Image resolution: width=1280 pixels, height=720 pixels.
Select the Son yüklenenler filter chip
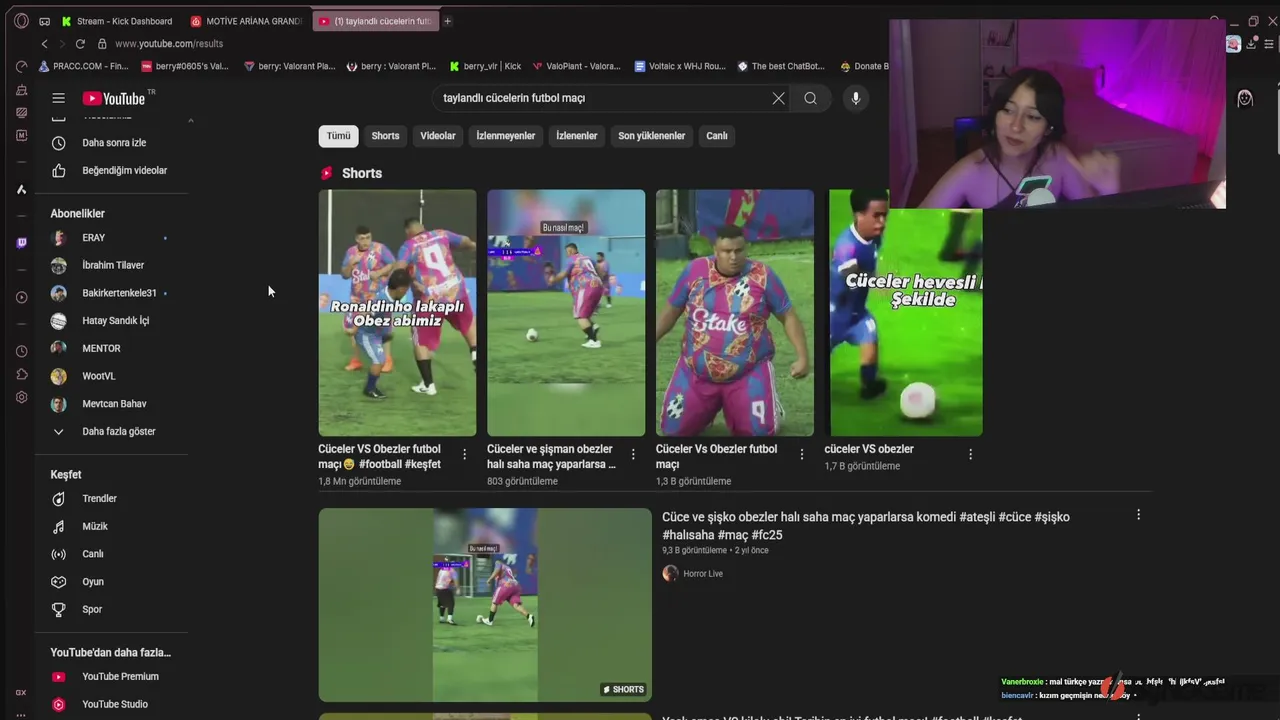652,136
